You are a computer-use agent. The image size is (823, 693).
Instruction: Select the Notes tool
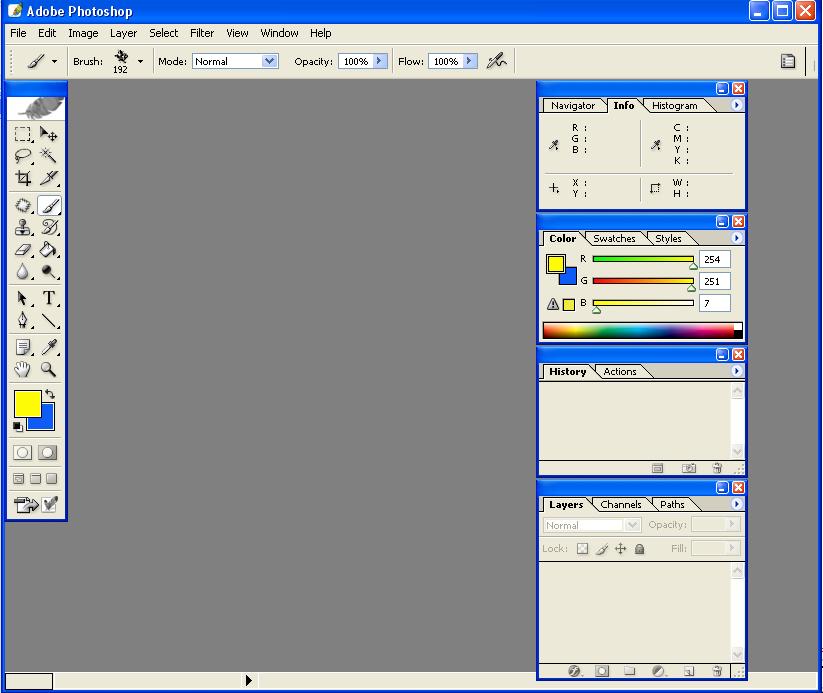(x=22, y=347)
